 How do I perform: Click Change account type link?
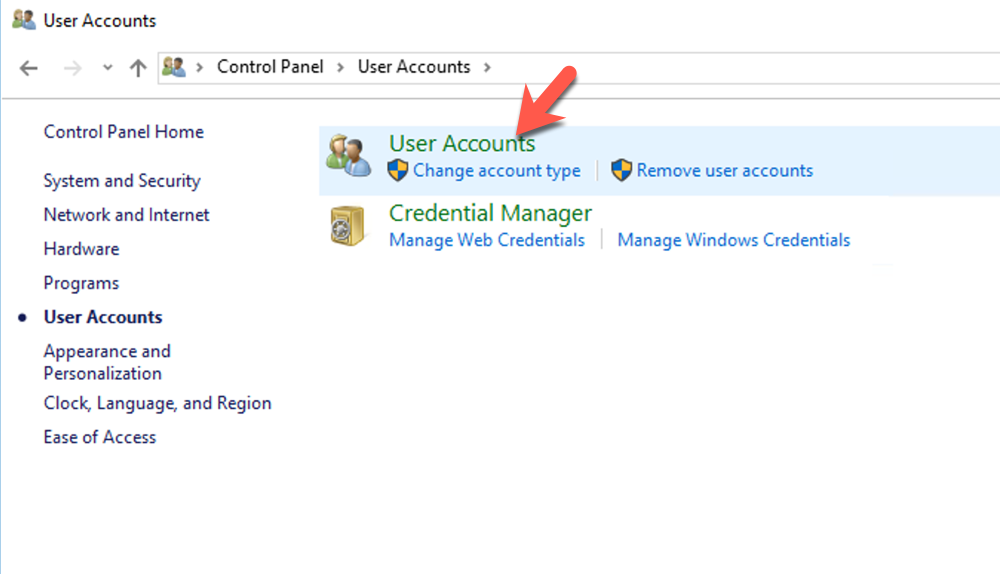(x=497, y=171)
